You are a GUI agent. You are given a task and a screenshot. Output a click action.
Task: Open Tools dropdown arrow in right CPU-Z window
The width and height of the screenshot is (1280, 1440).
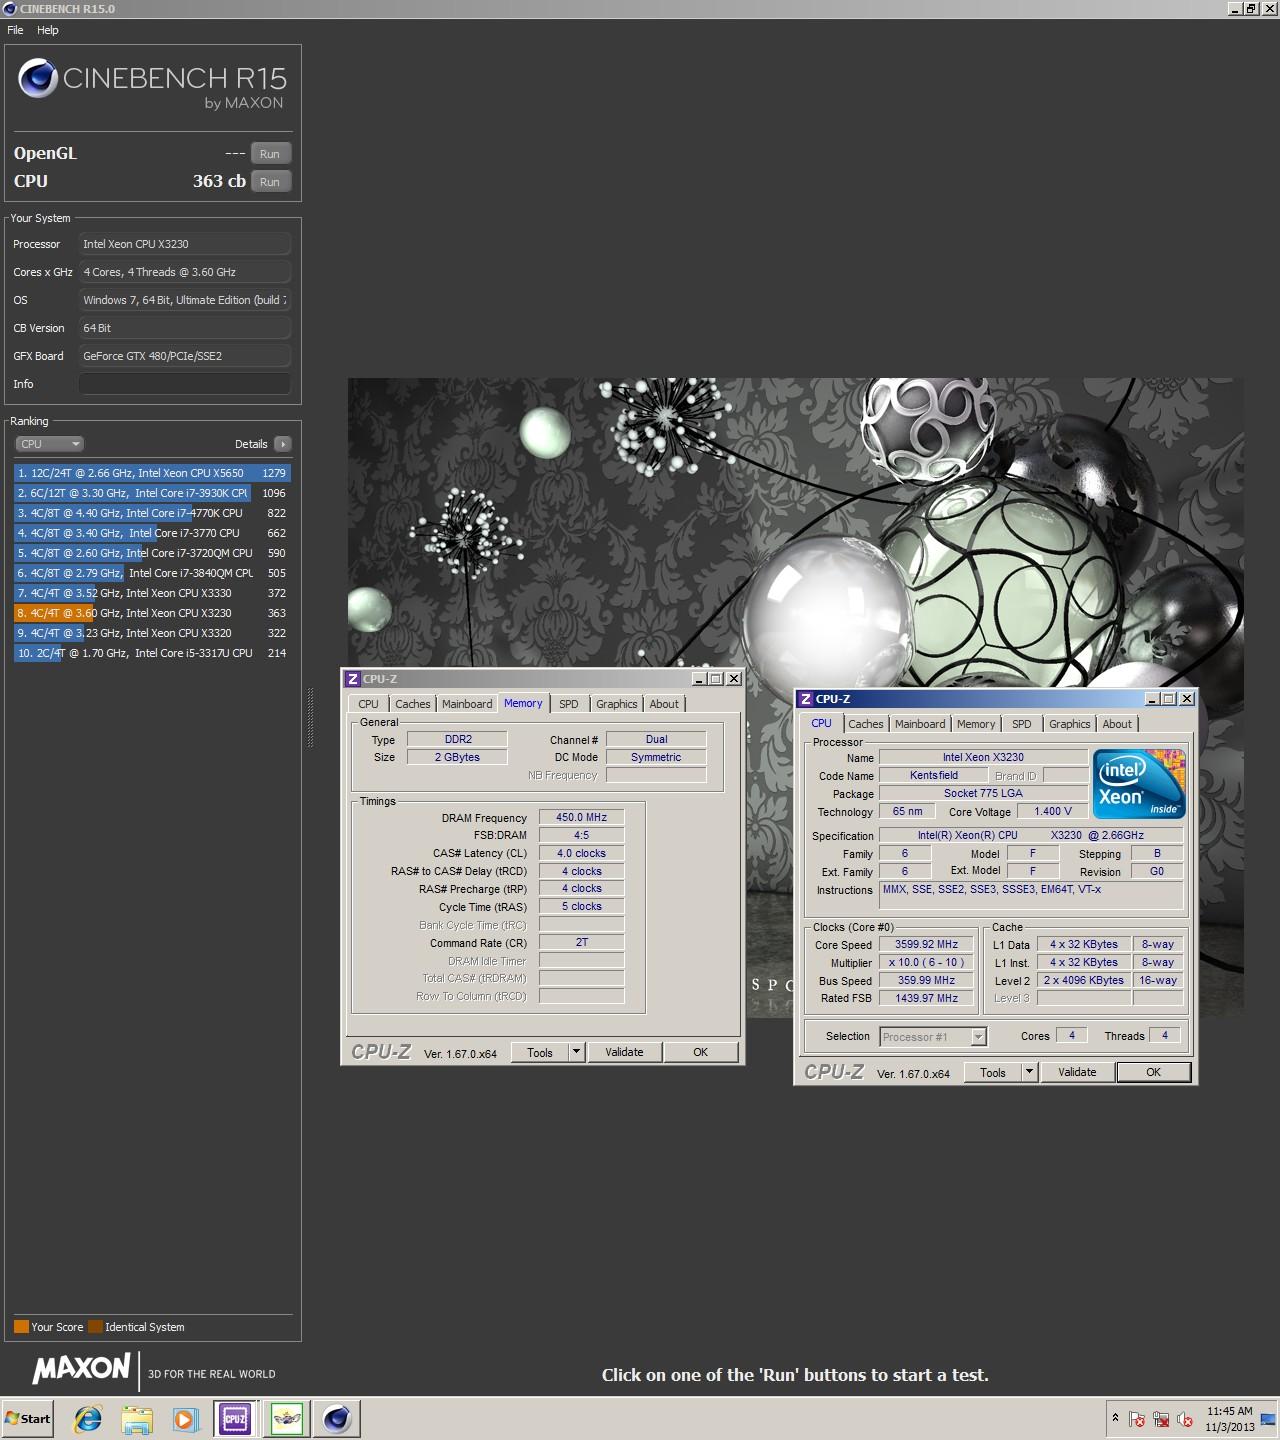point(1029,1072)
